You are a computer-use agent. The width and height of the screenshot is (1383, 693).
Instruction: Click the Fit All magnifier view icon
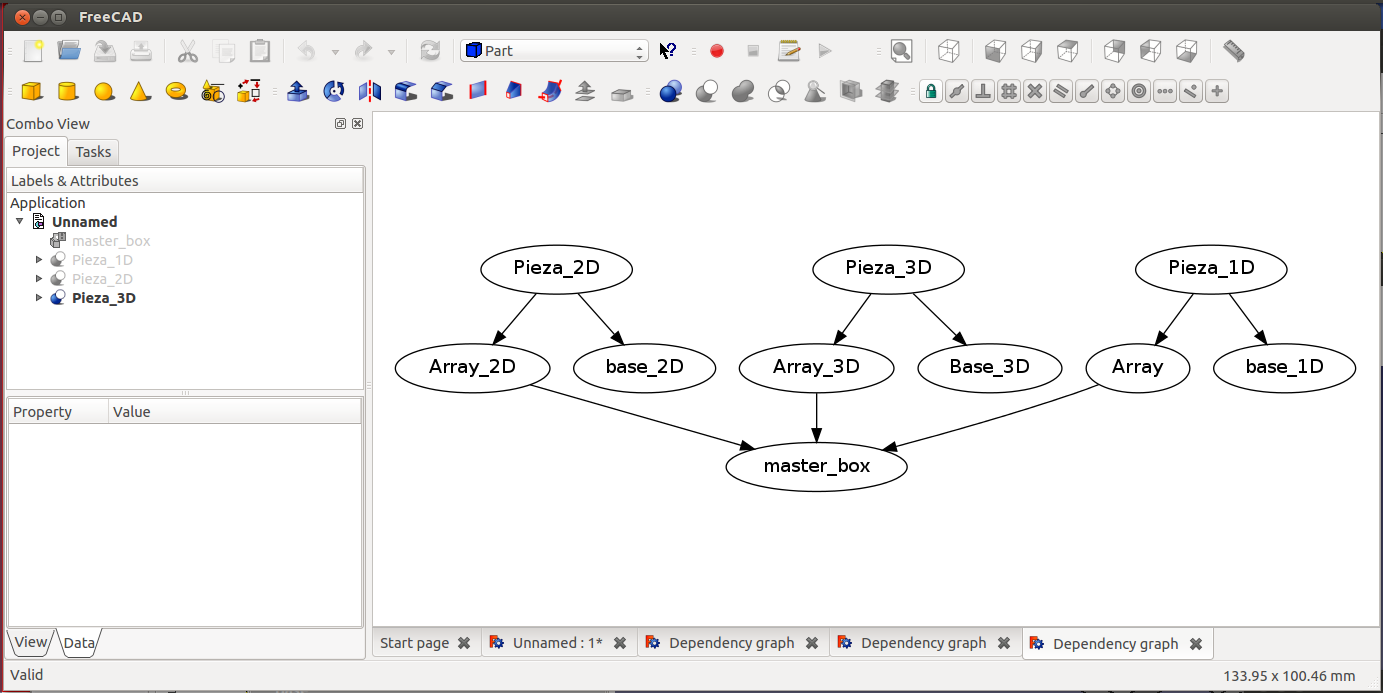(901, 51)
